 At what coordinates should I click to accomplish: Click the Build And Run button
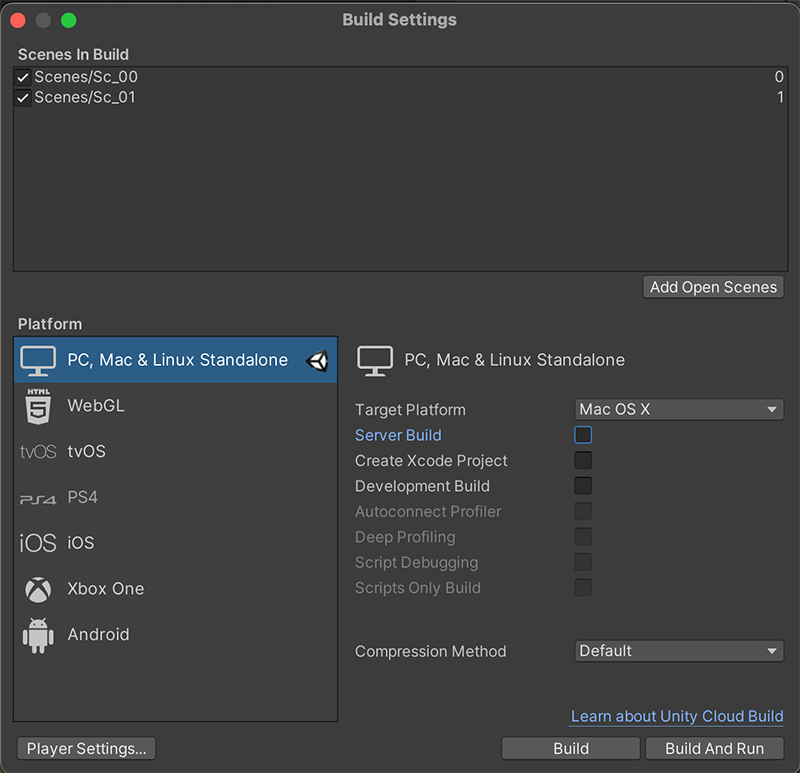coord(714,748)
